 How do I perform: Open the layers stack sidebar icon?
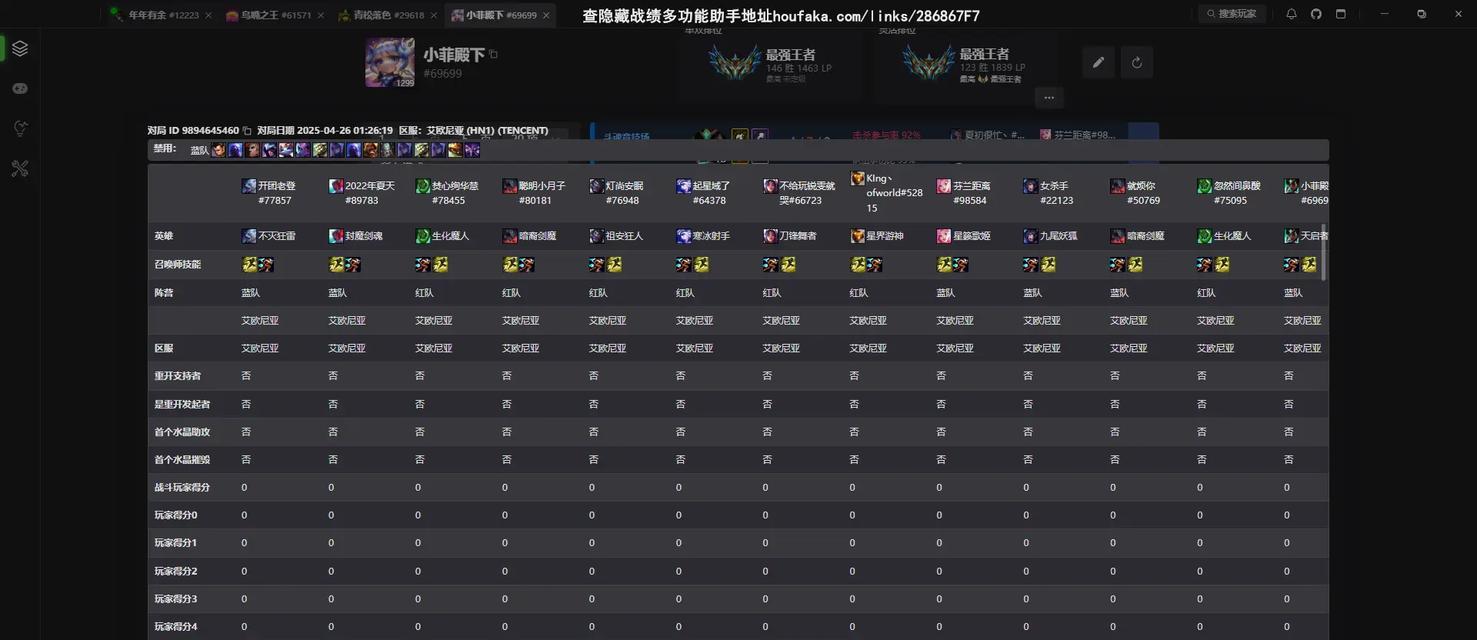(20, 48)
